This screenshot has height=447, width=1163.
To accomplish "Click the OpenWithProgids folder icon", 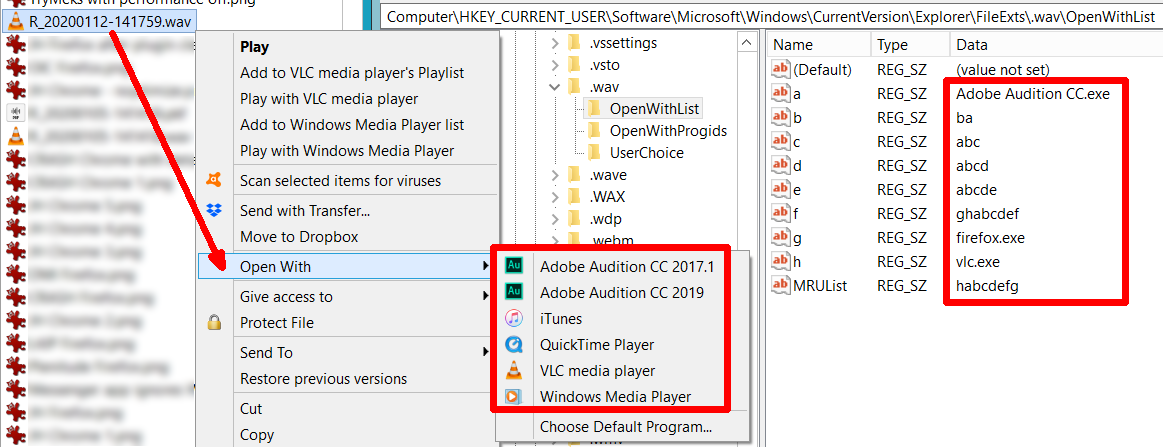I will pyautogui.click(x=594, y=131).
